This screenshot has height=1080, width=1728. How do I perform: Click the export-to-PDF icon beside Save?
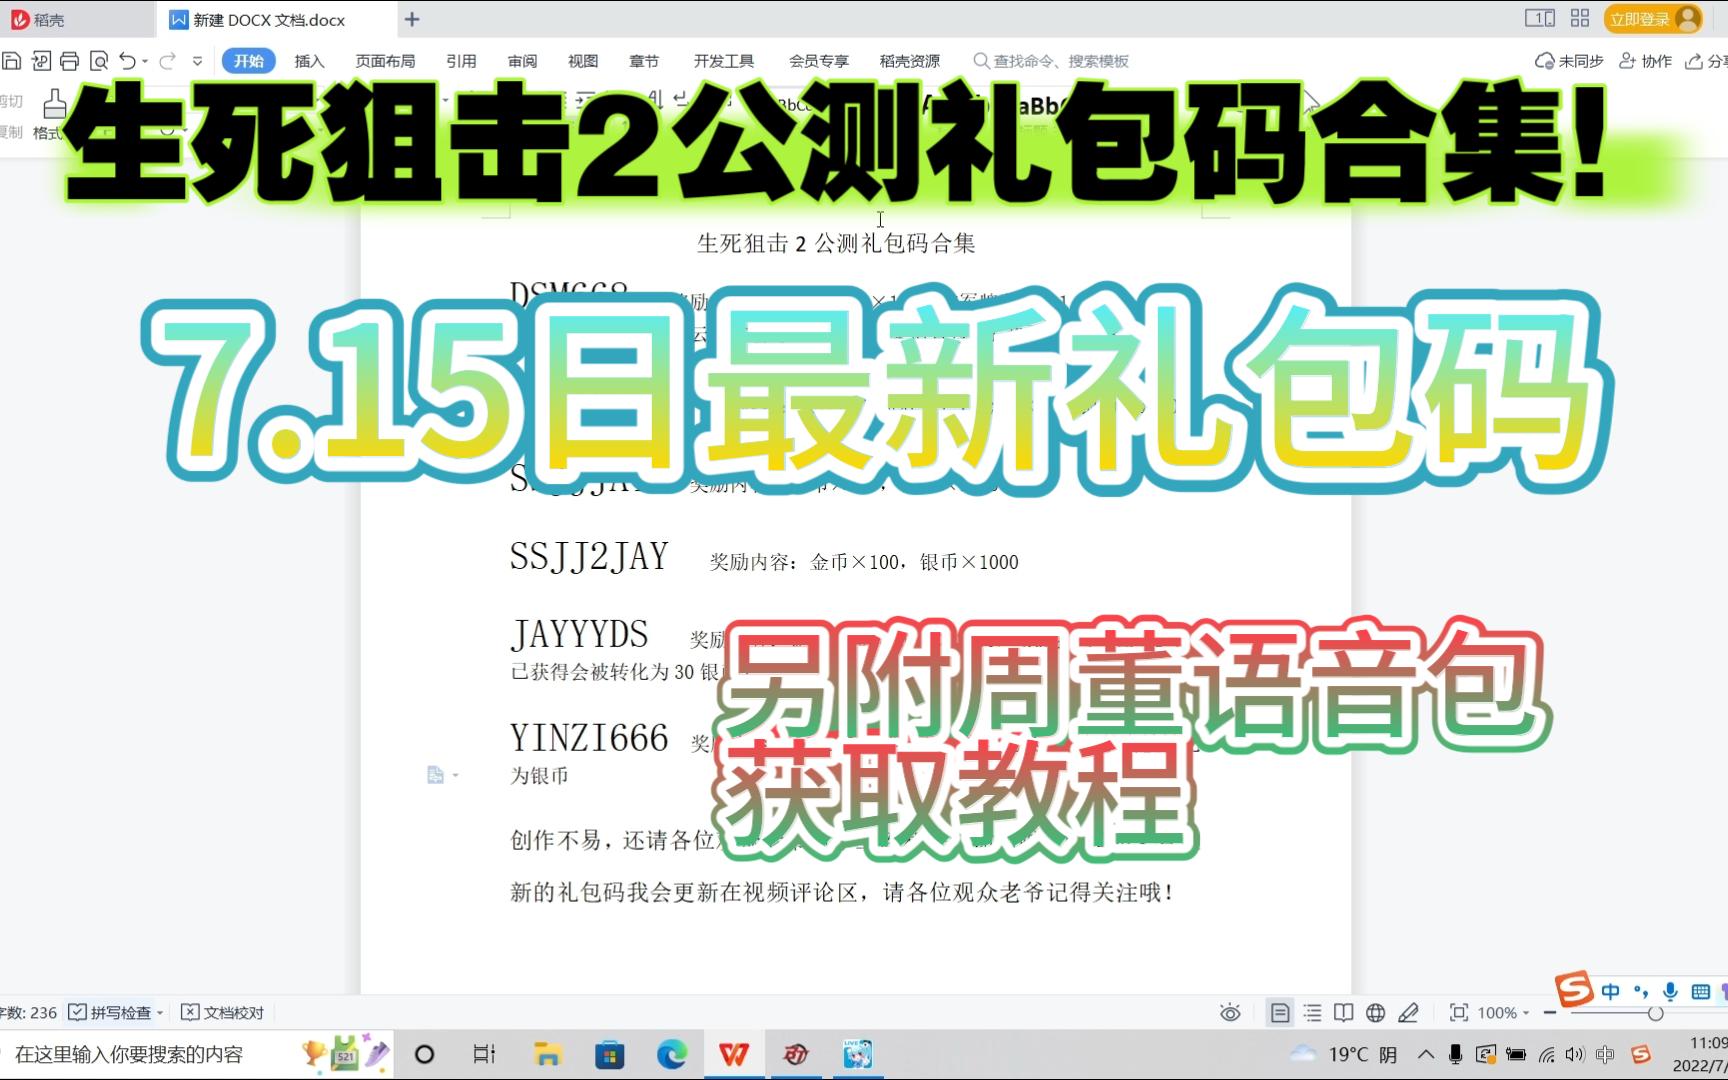coord(41,61)
